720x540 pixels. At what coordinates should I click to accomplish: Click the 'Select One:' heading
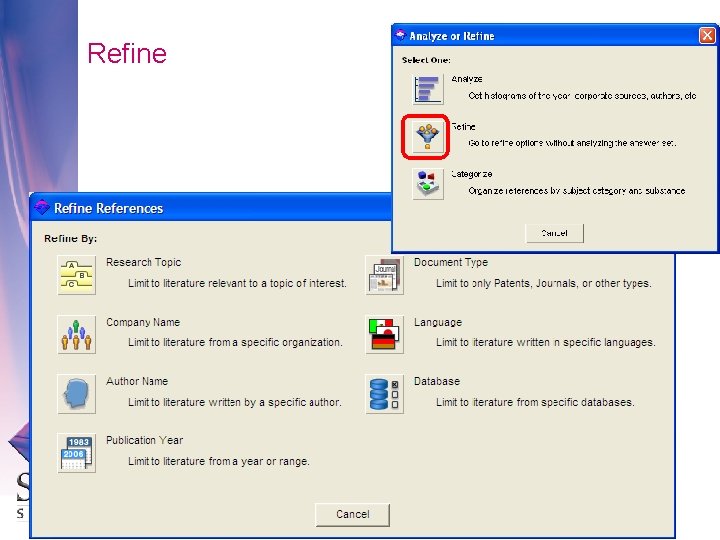(426, 60)
